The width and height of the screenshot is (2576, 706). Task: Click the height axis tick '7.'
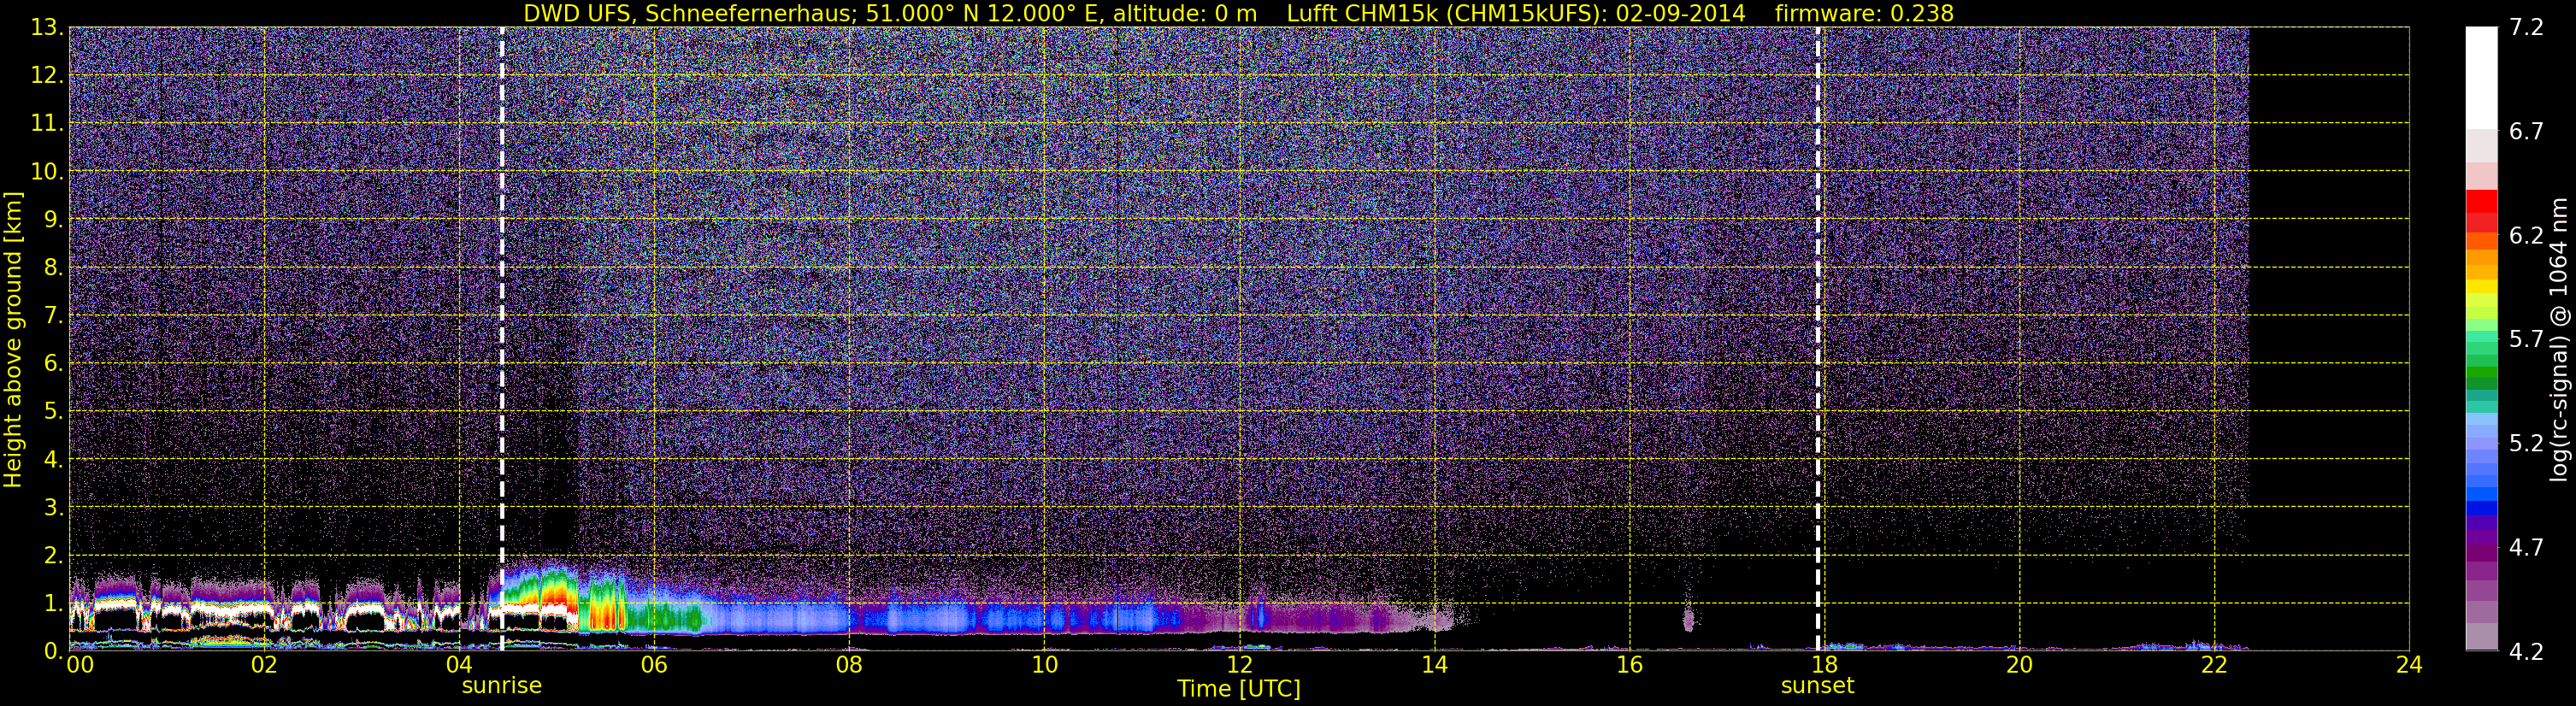click(53, 316)
